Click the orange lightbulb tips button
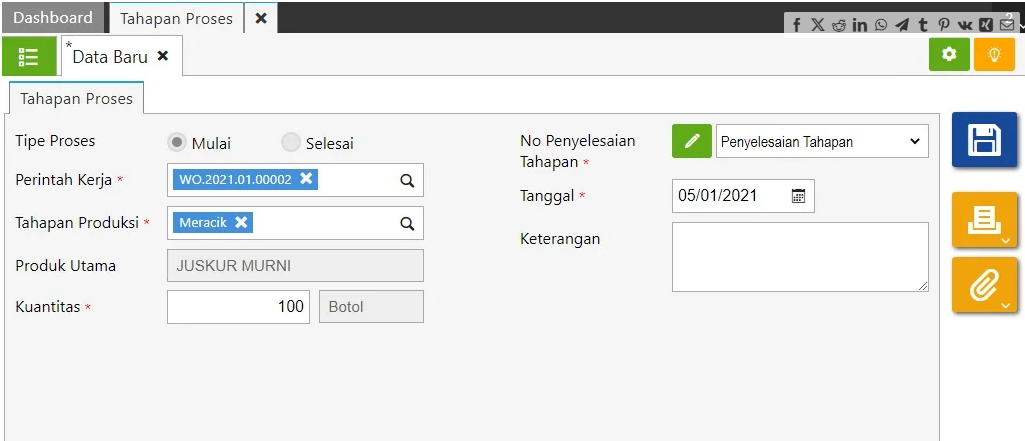 click(994, 55)
